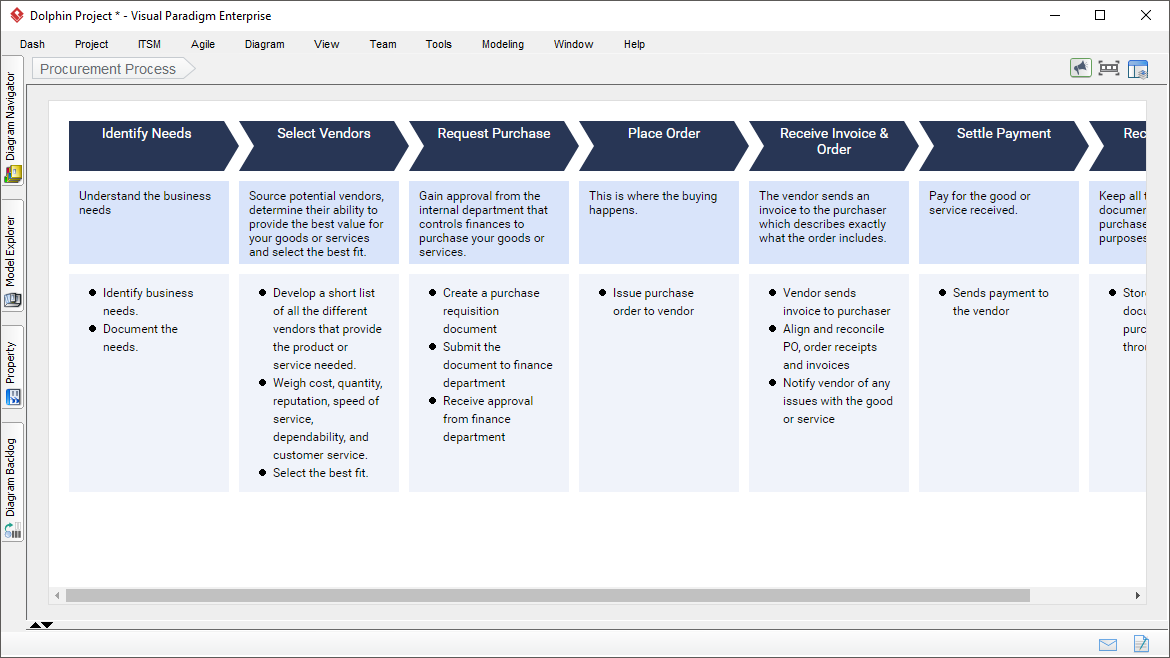This screenshot has height=658, width=1170.
Task: Open the ITSM menu
Action: [x=149, y=44]
